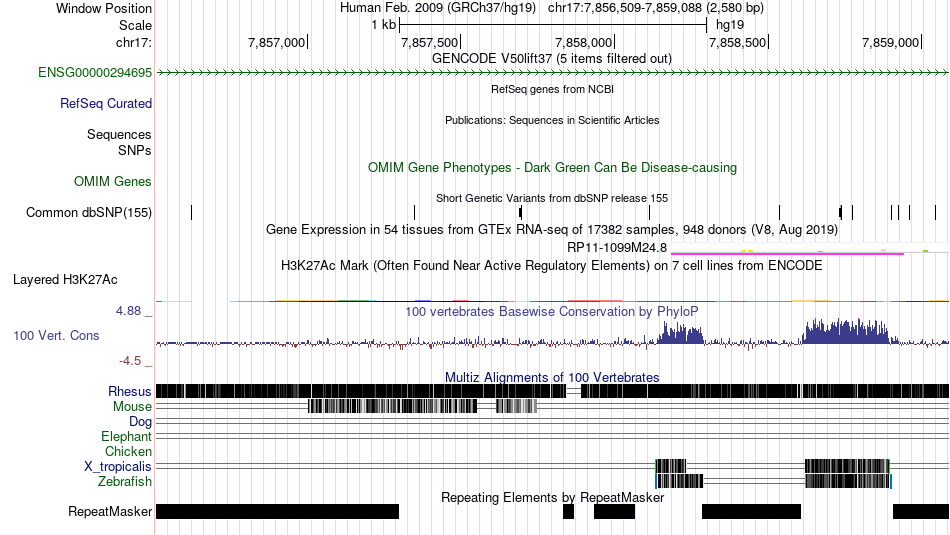The width and height of the screenshot is (950, 535).
Task: Click the mouse alignment block
Action: (x=393, y=406)
